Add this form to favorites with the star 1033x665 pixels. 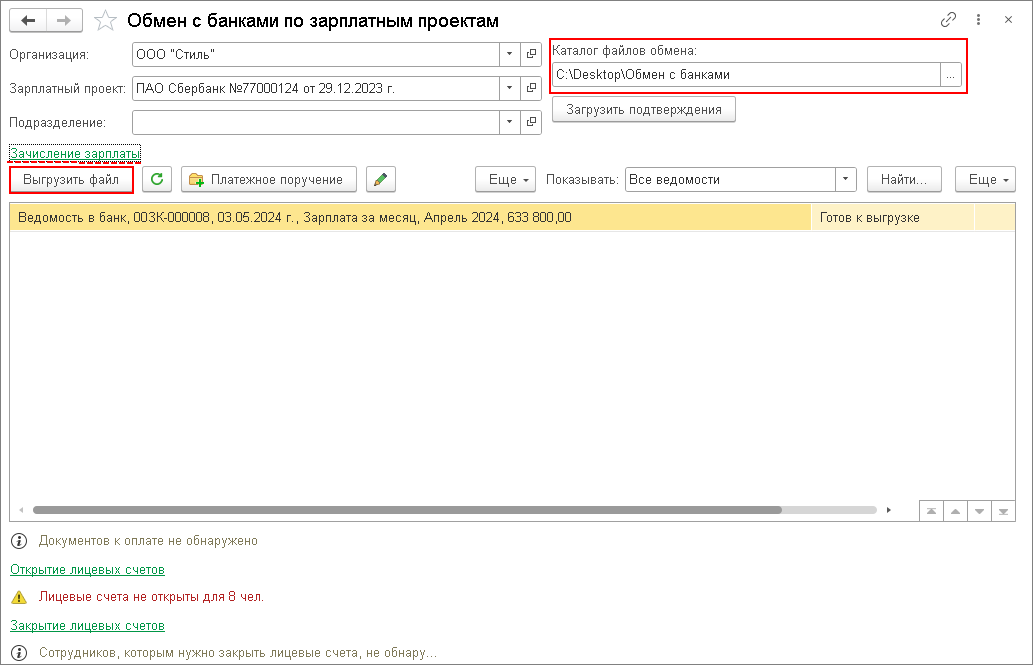pos(105,21)
